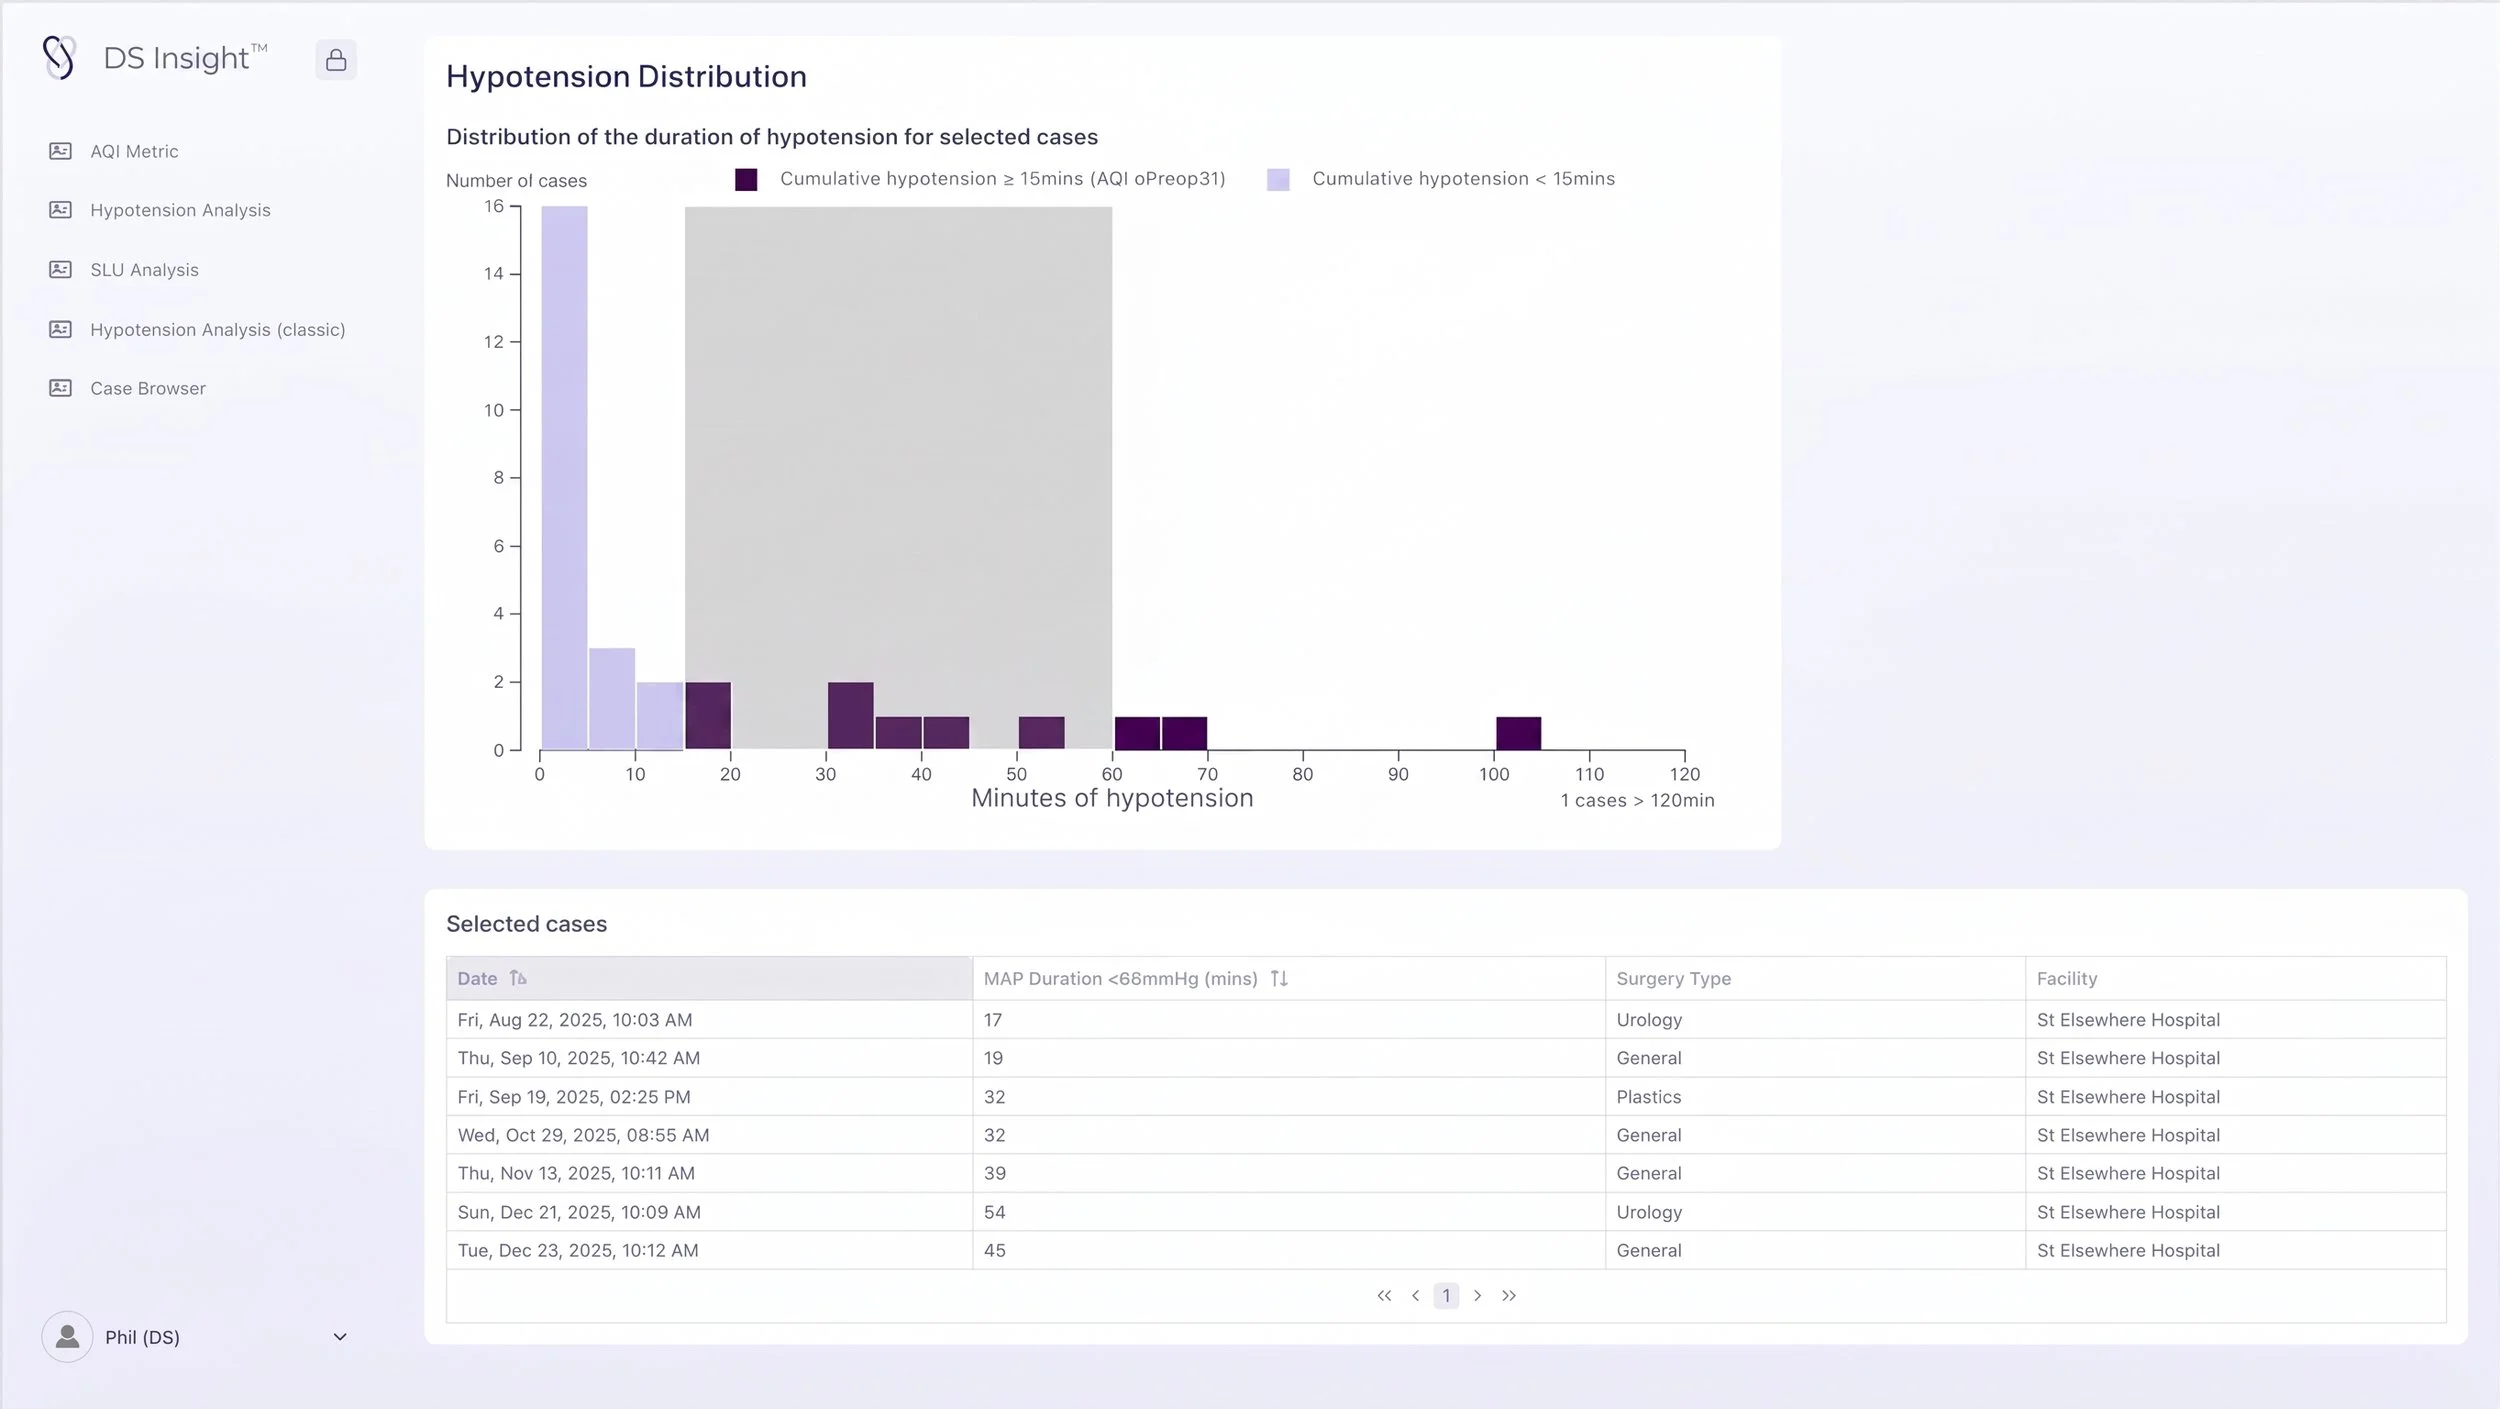This screenshot has width=2500, height=1409.
Task: Click the dark bar at 50-55 minutes
Action: tap(1041, 733)
